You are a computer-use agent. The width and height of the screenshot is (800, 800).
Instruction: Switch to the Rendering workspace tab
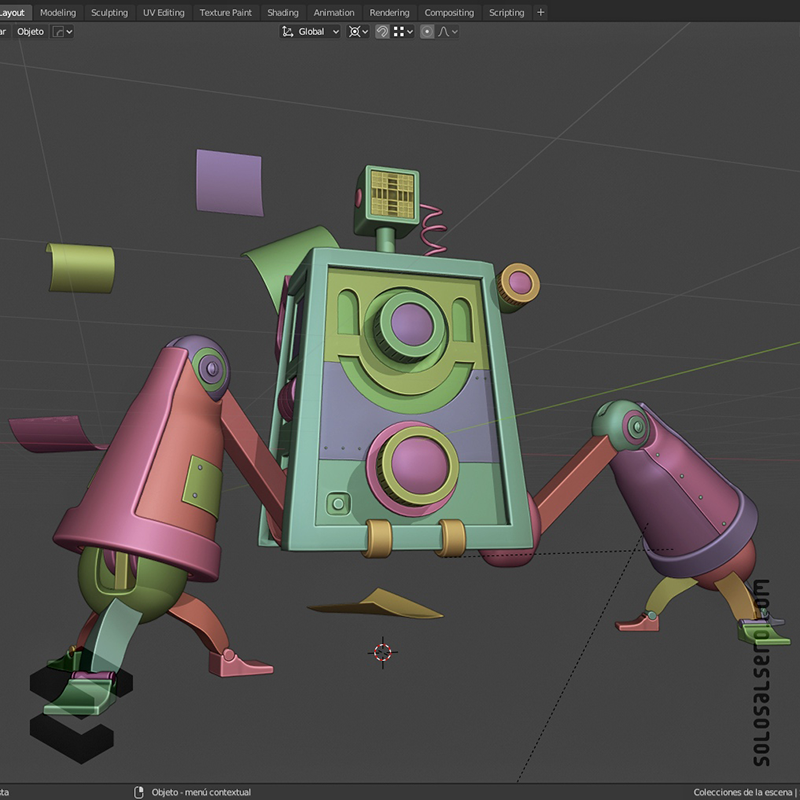coord(389,12)
